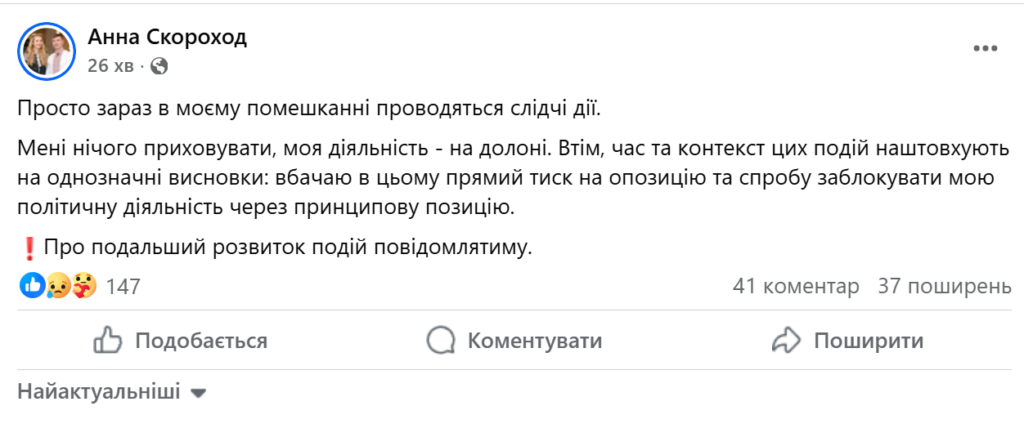
Task: Show who reacted via the 147 count
Action: [x=123, y=287]
